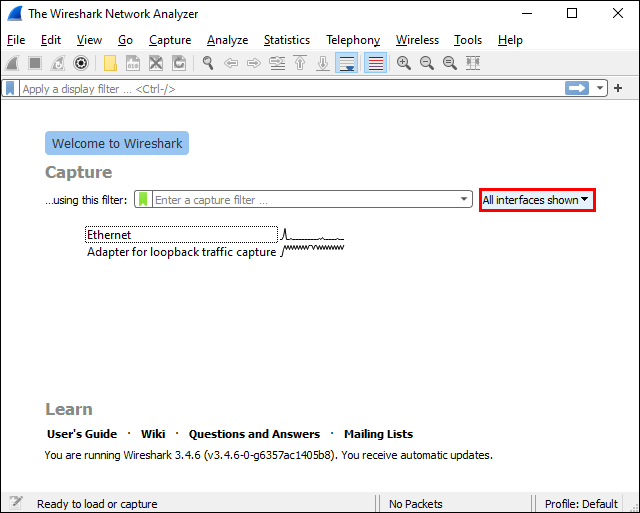Open the Edit menu
The image size is (640, 513).
51,40
